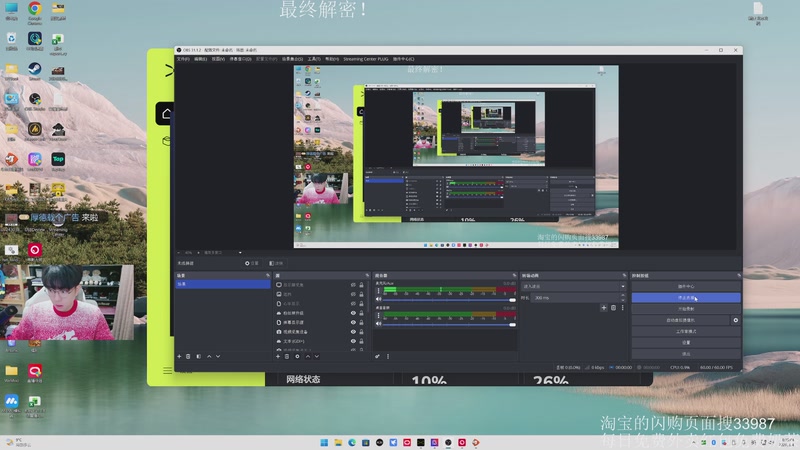Image resolution: width=800 pixels, height=450 pixels.
Task: Add a new source with the plus icon
Action: coord(278,356)
